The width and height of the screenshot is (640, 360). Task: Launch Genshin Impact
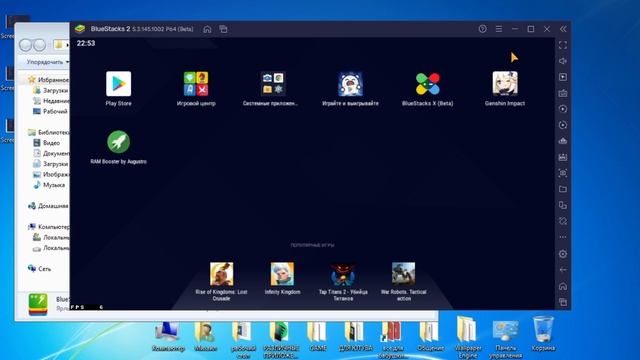[505, 84]
